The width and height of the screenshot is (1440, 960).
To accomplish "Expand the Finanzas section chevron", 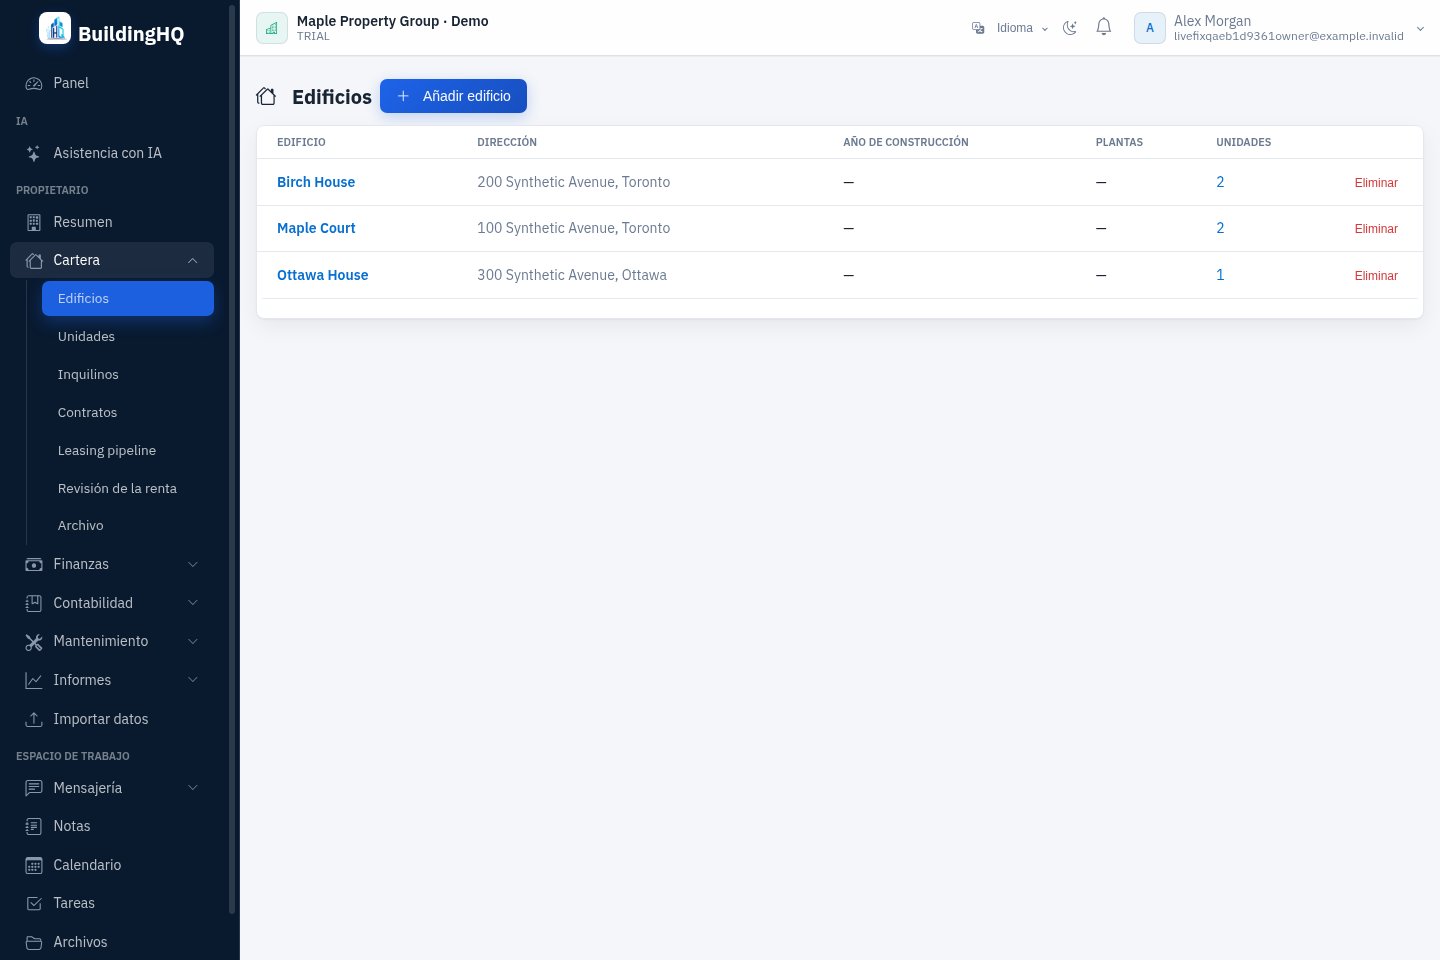I will (x=193, y=565).
